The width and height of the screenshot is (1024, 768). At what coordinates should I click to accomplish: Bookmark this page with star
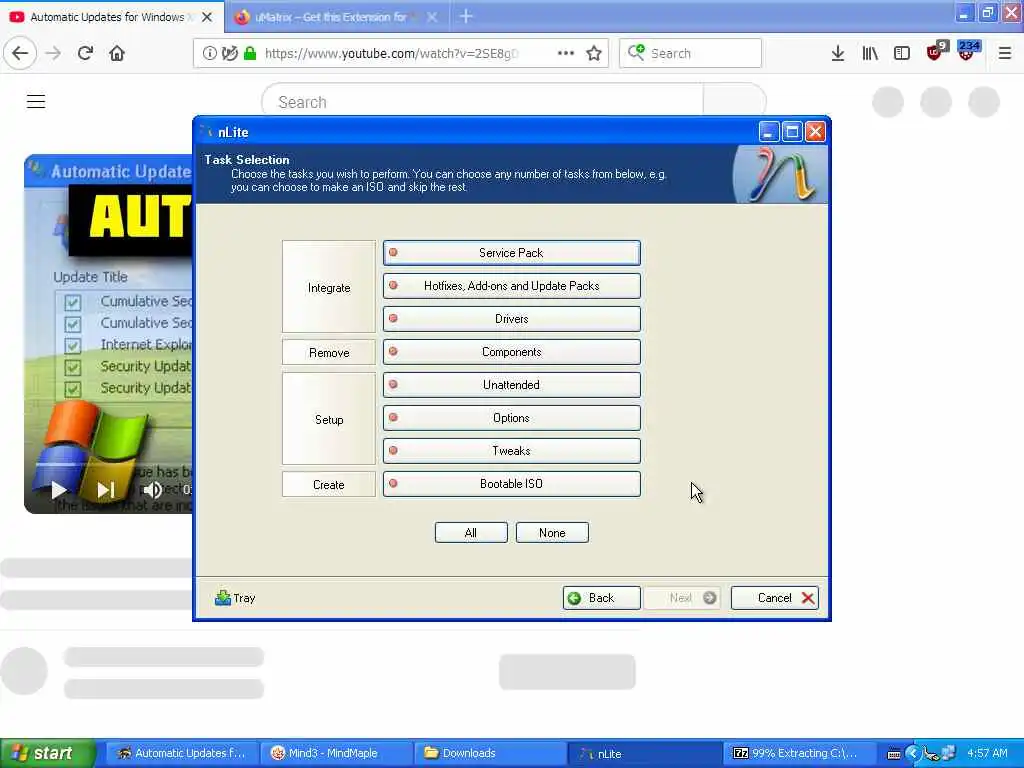pos(594,53)
